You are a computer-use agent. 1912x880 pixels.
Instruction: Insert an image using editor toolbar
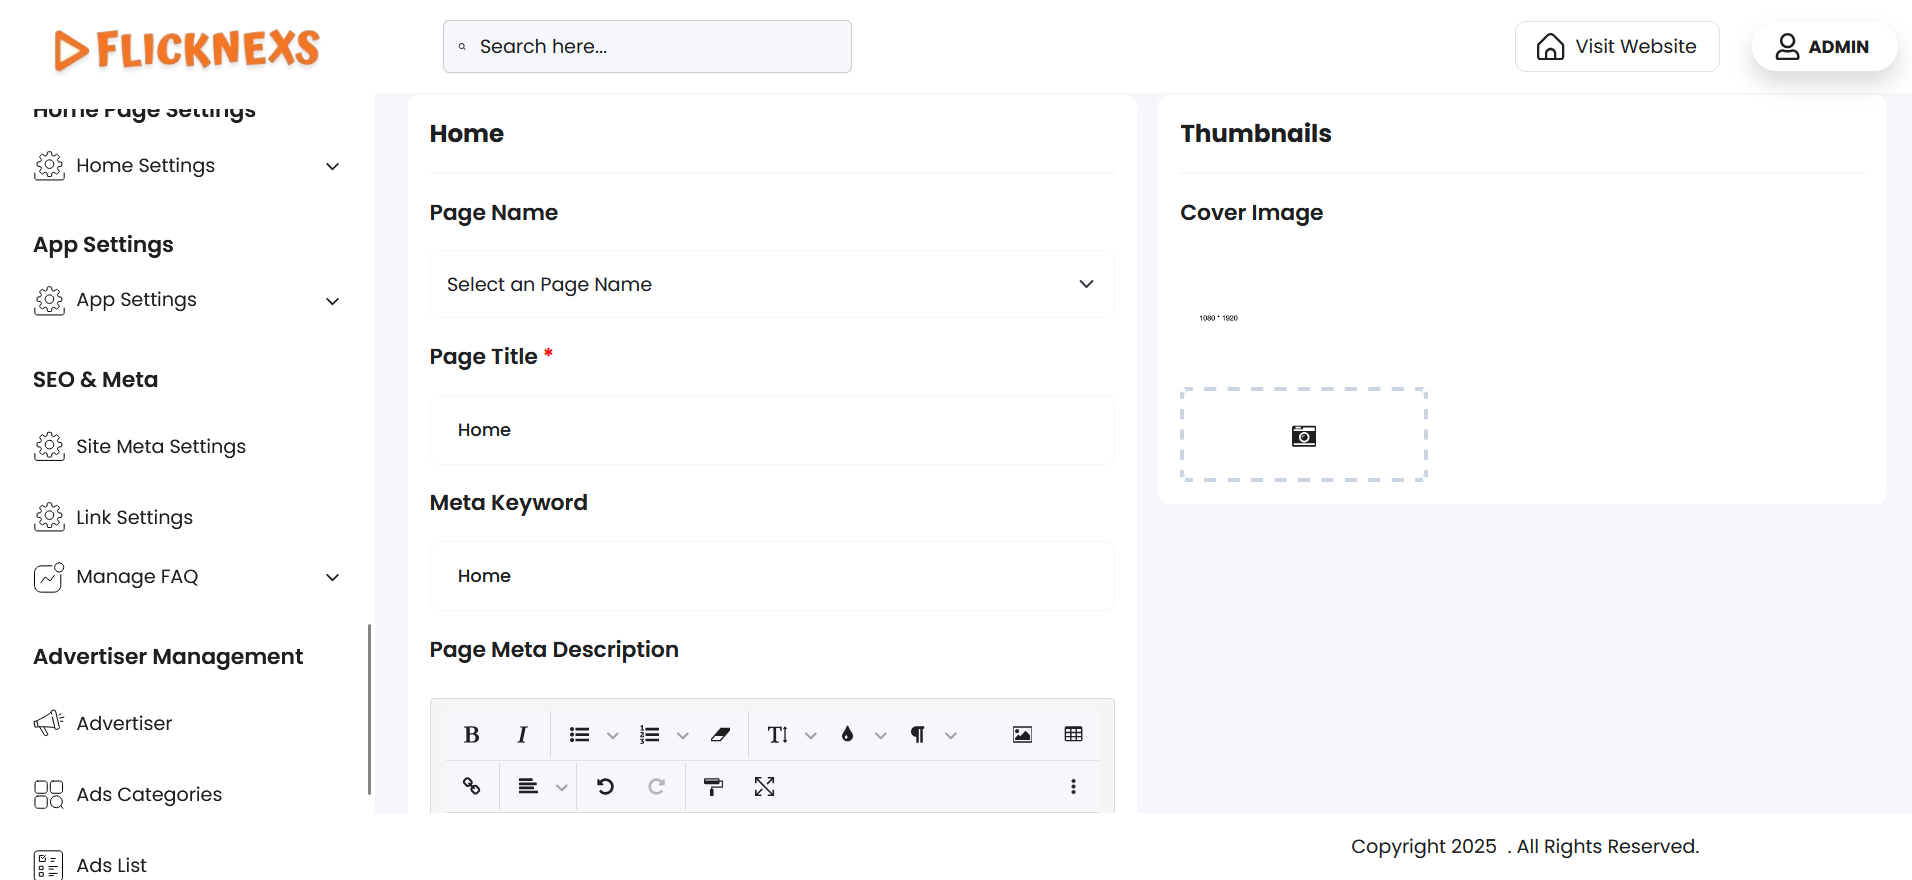click(x=1022, y=735)
